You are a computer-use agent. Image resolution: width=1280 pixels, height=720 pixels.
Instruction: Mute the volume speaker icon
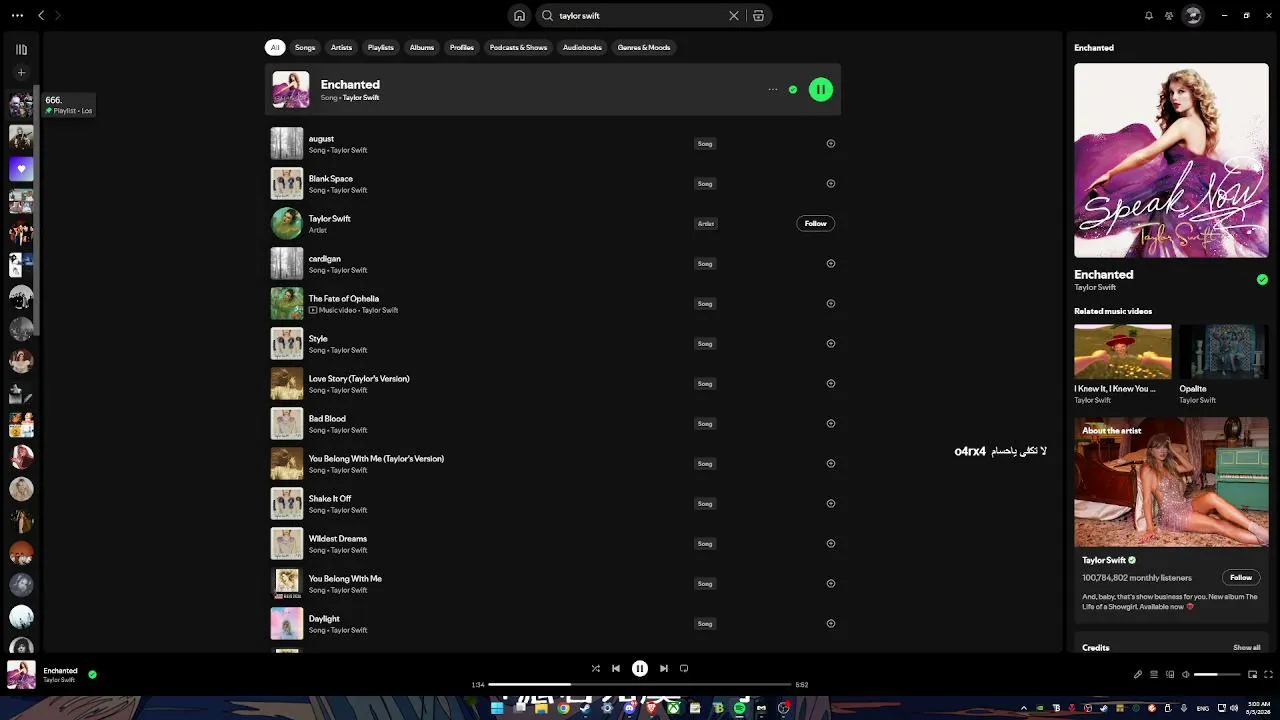click(x=1186, y=675)
